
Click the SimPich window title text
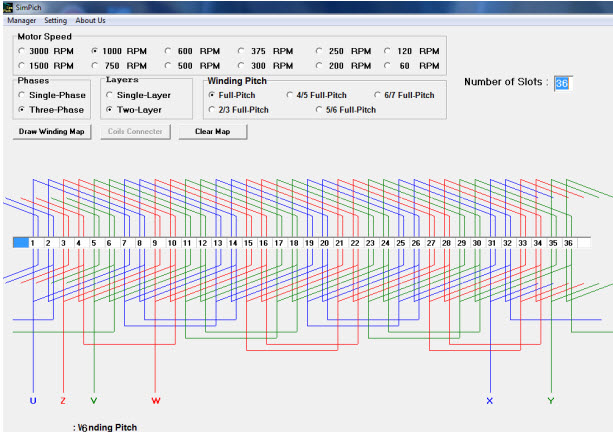[29, 7]
